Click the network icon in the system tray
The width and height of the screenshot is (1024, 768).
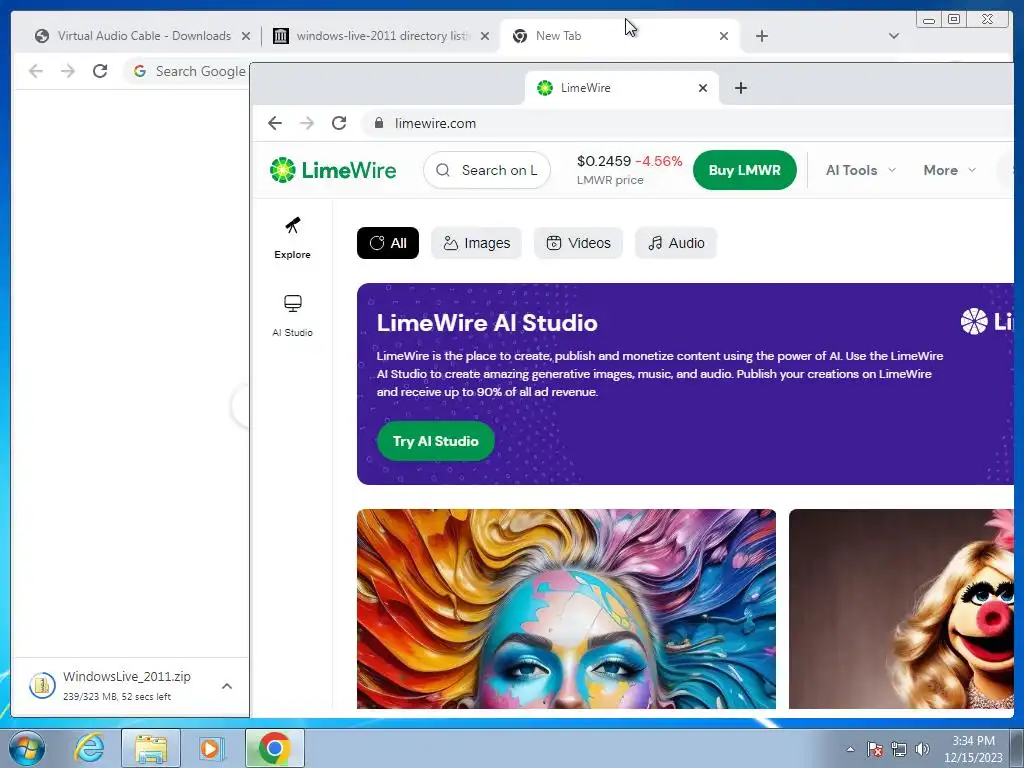pyautogui.click(x=899, y=749)
